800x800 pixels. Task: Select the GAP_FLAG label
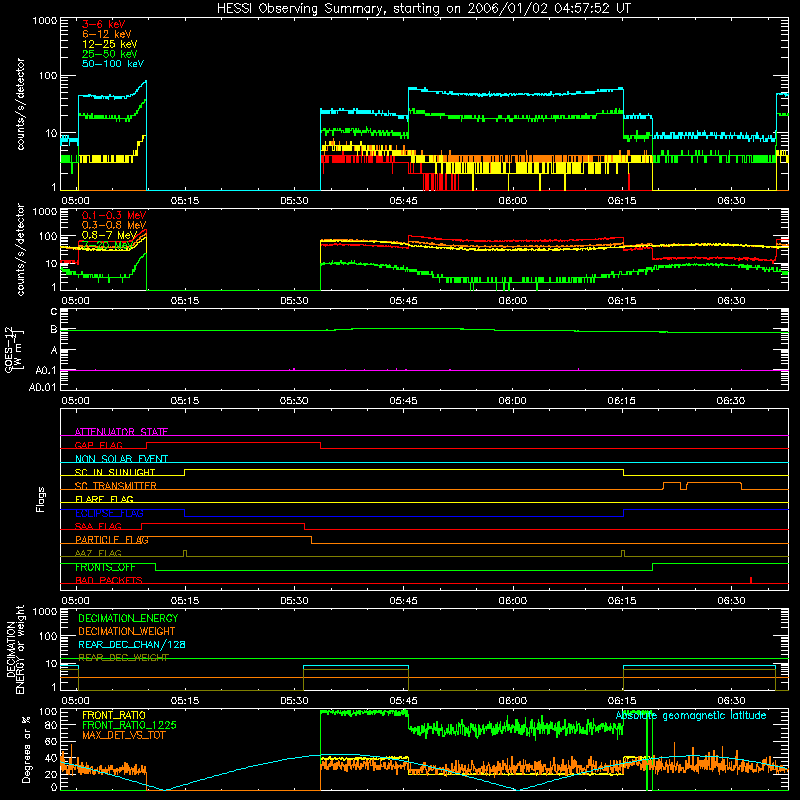98,445
